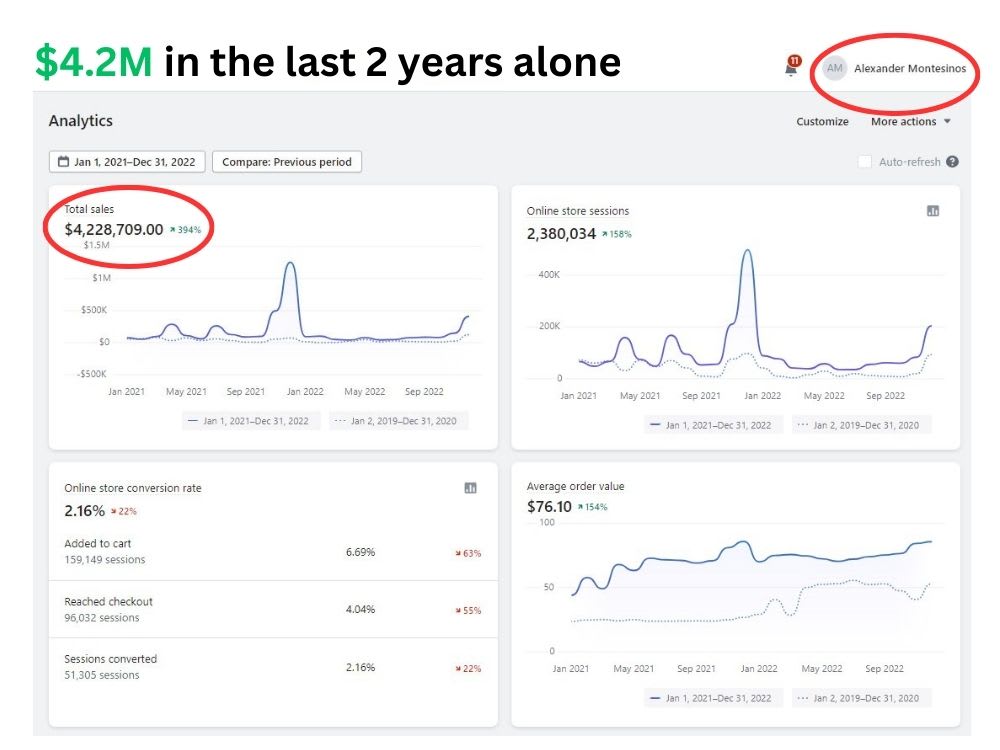Enable the Auto-refresh checkbox
Image resolution: width=1000 pixels, height=750 pixels.
pyautogui.click(x=865, y=162)
